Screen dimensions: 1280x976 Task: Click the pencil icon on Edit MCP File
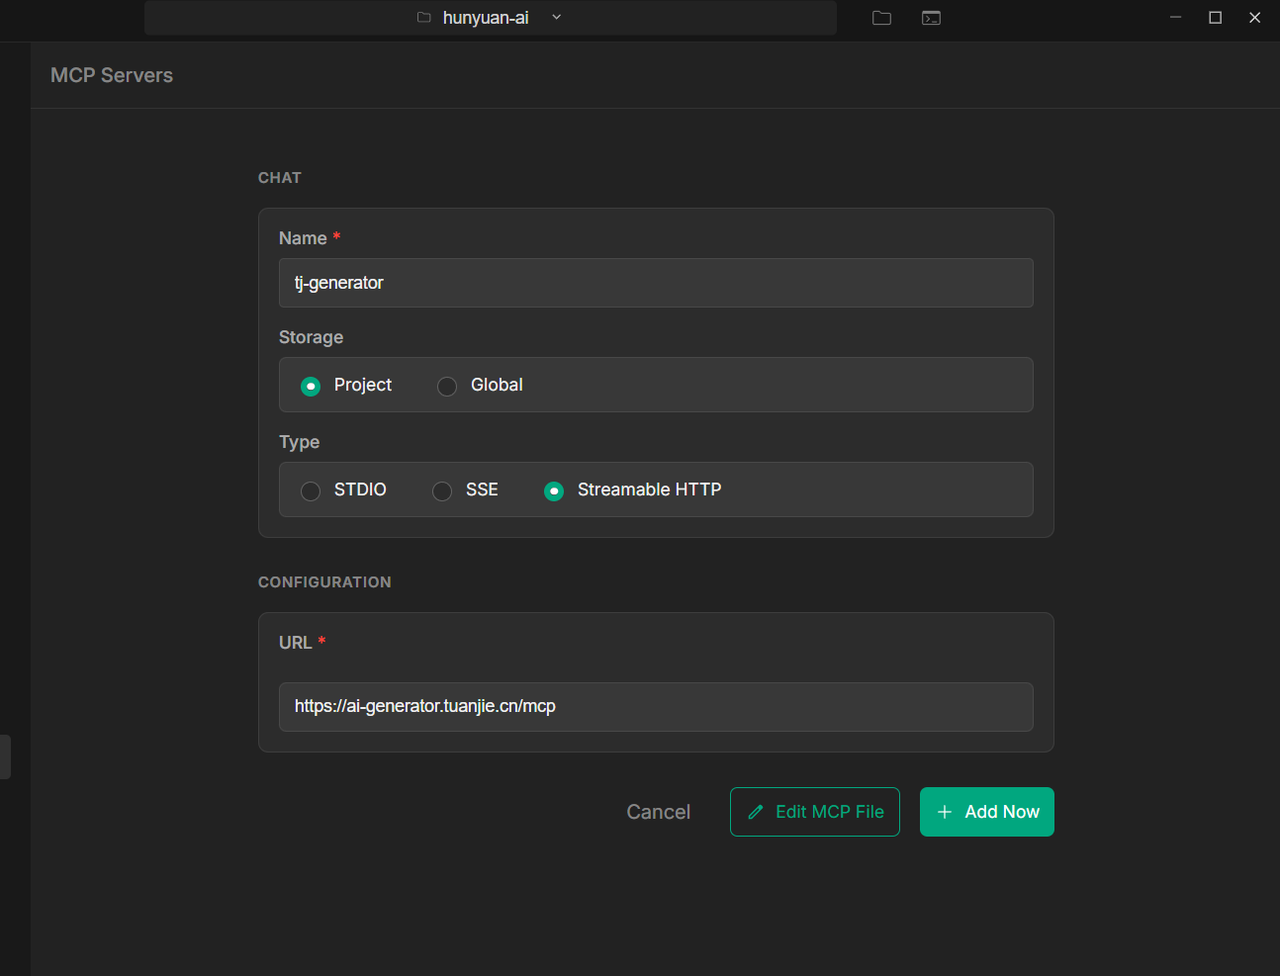(756, 812)
